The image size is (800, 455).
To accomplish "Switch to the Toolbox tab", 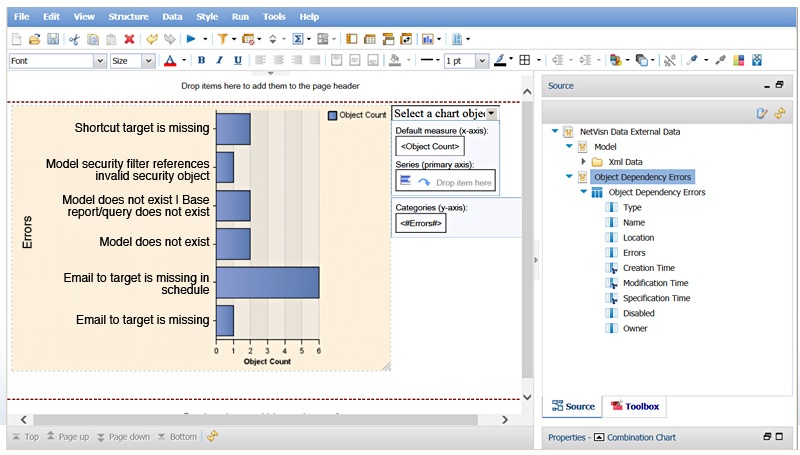I will 635,407.
